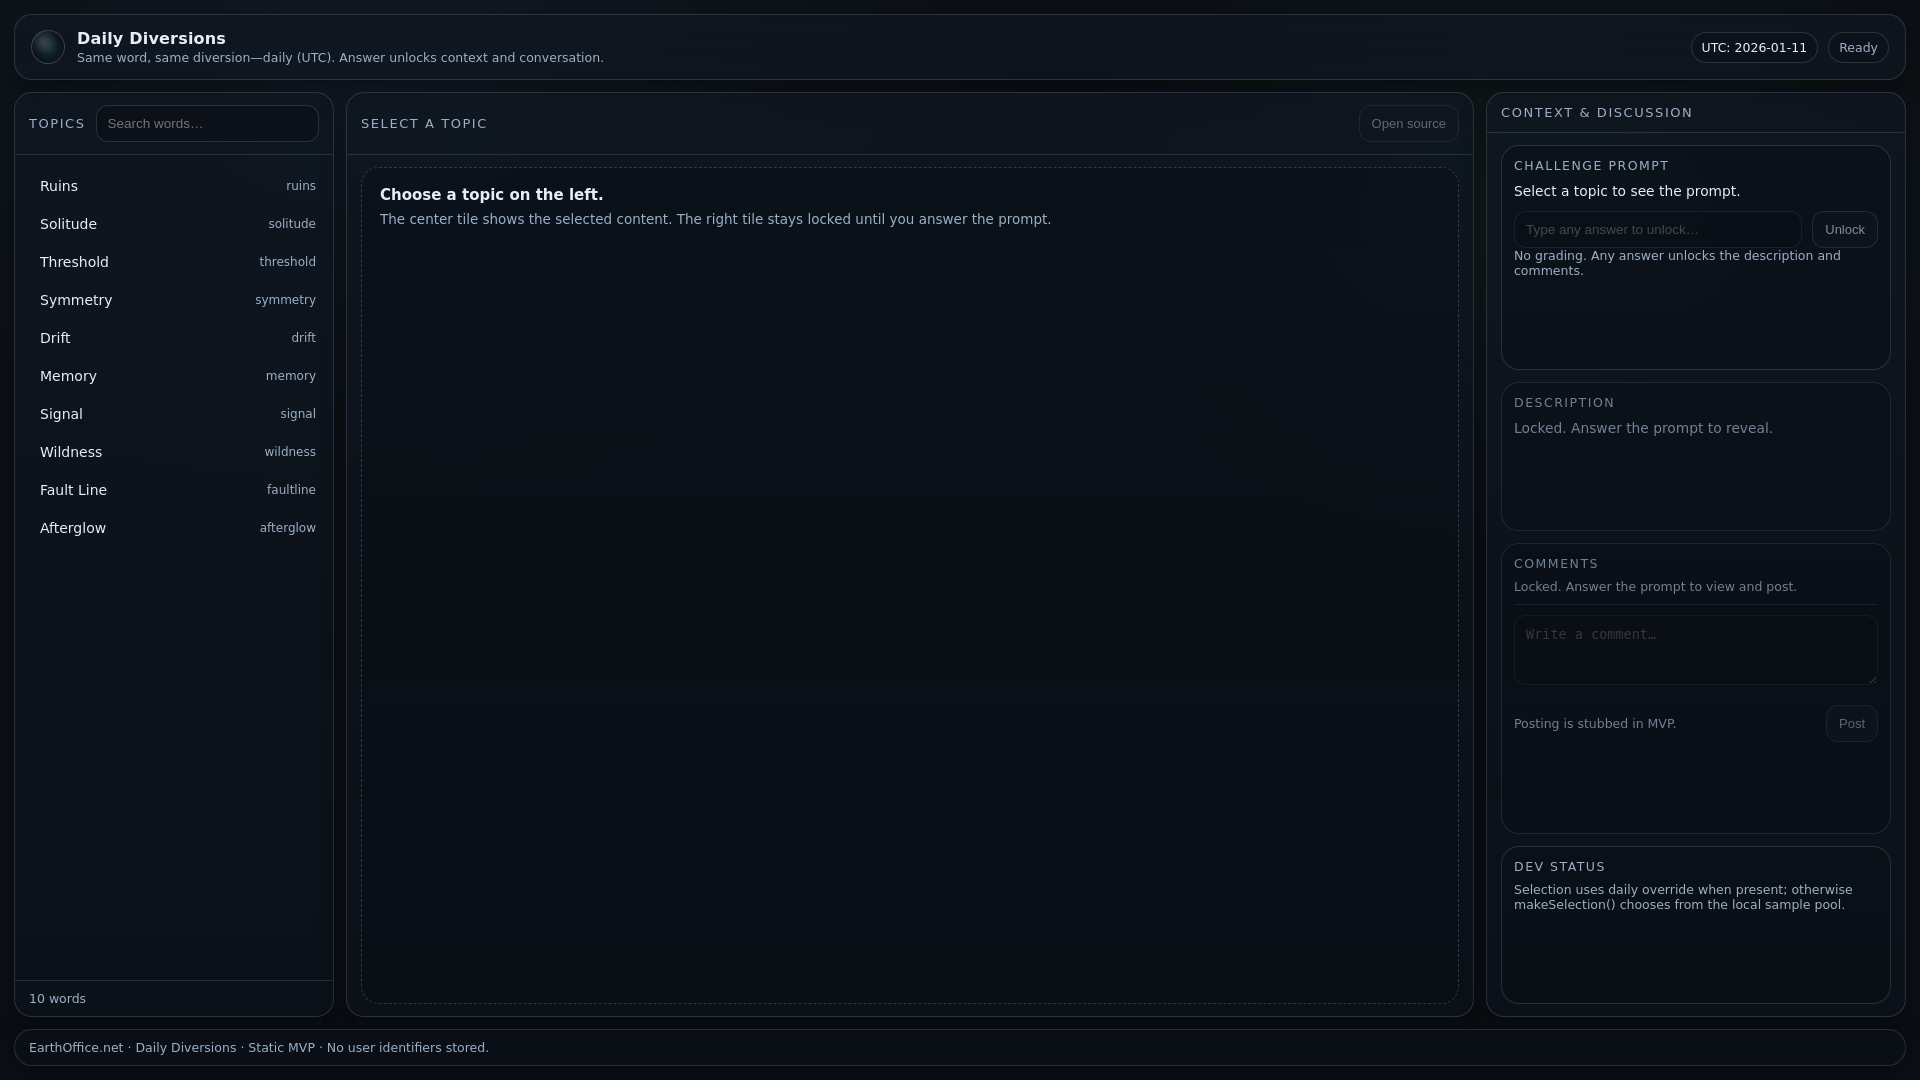The width and height of the screenshot is (1920, 1080).
Task: Choose the Afterglow topic
Action: pos(174,528)
